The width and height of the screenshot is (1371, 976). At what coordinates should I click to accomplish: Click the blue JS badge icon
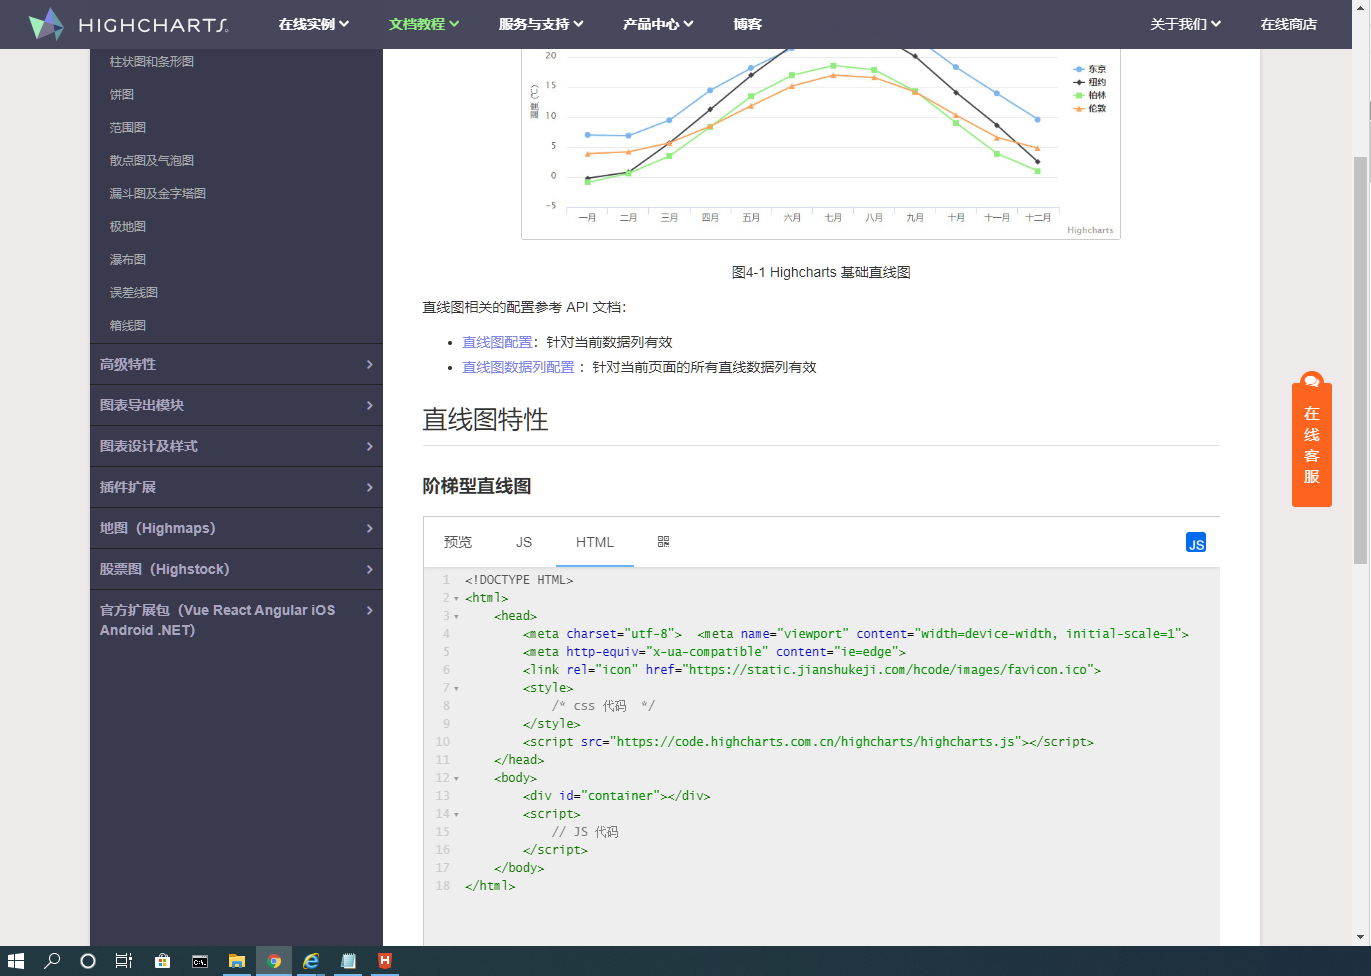1196,543
